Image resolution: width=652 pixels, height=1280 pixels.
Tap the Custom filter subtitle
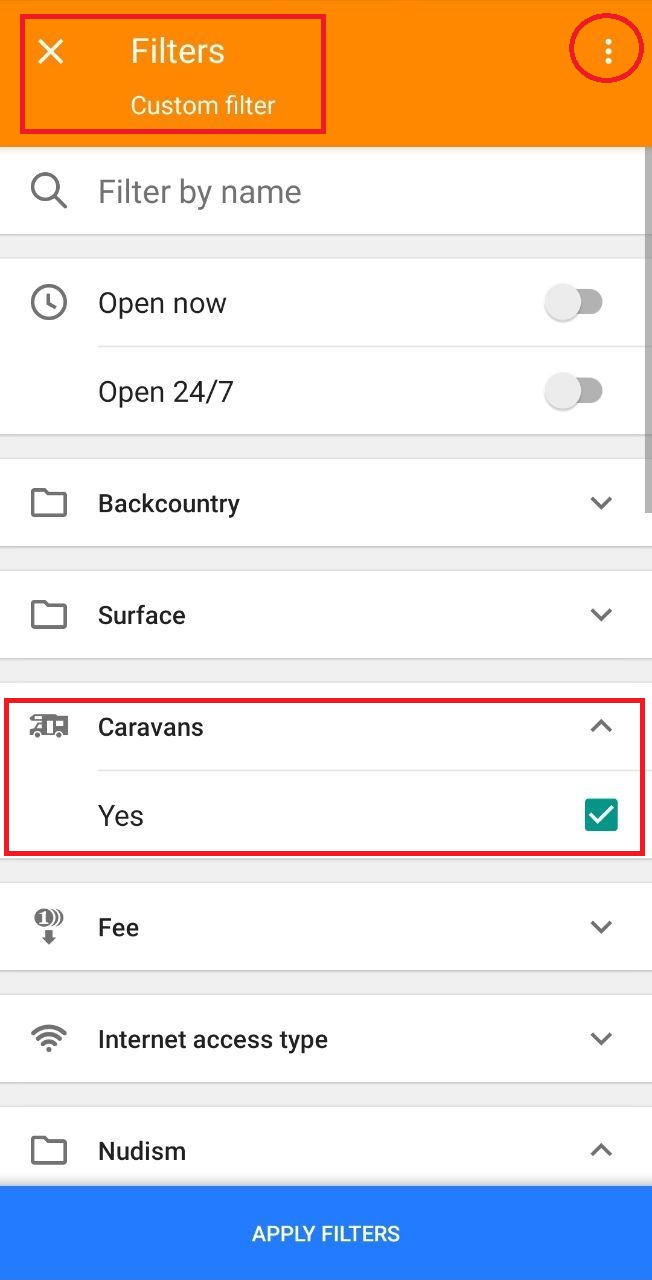coord(202,105)
